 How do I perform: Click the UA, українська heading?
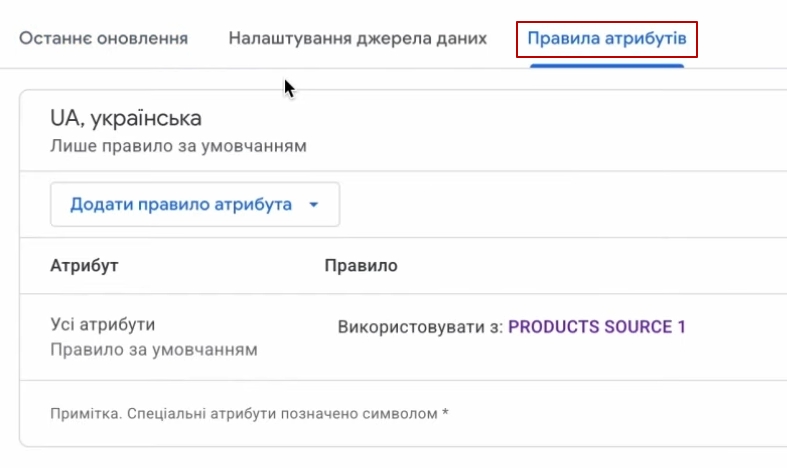(x=125, y=118)
